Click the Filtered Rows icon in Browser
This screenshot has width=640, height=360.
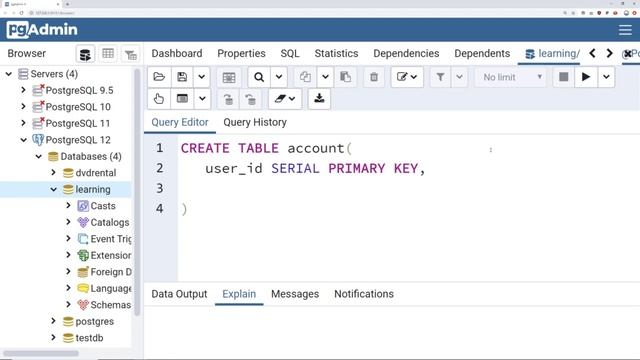point(131,54)
